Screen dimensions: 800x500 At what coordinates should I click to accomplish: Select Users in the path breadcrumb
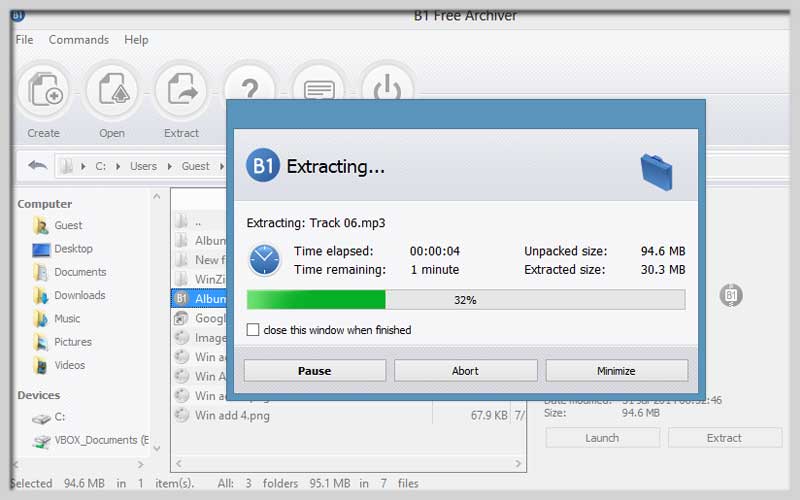tap(143, 166)
